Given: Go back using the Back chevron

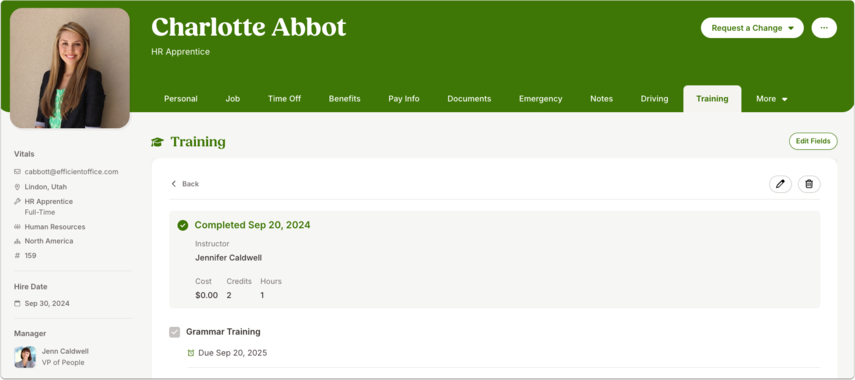Looking at the screenshot, I should click(x=185, y=184).
